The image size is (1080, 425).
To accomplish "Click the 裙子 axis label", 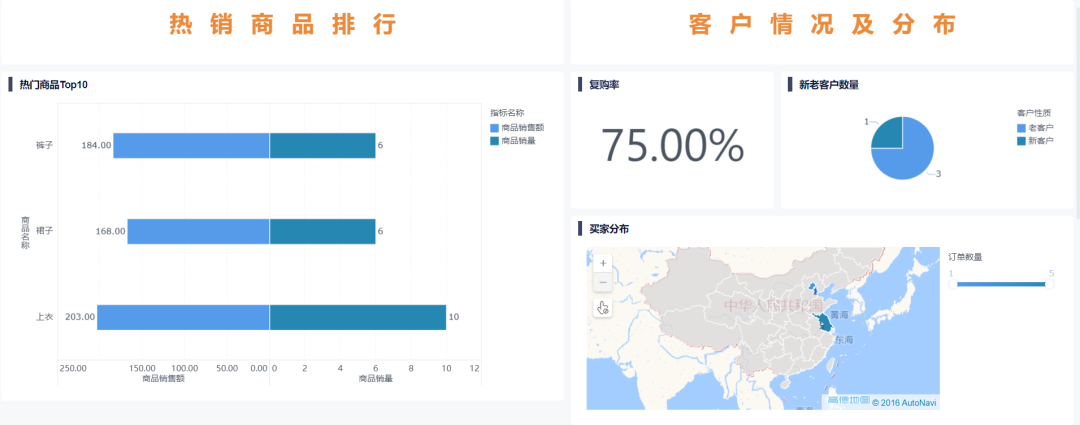I will (x=45, y=231).
